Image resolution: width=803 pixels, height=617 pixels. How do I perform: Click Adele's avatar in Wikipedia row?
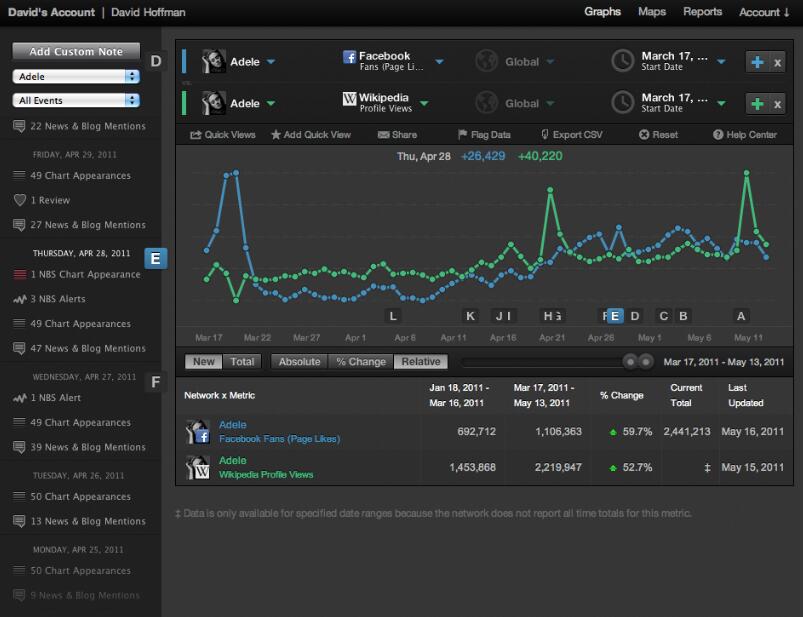click(214, 103)
